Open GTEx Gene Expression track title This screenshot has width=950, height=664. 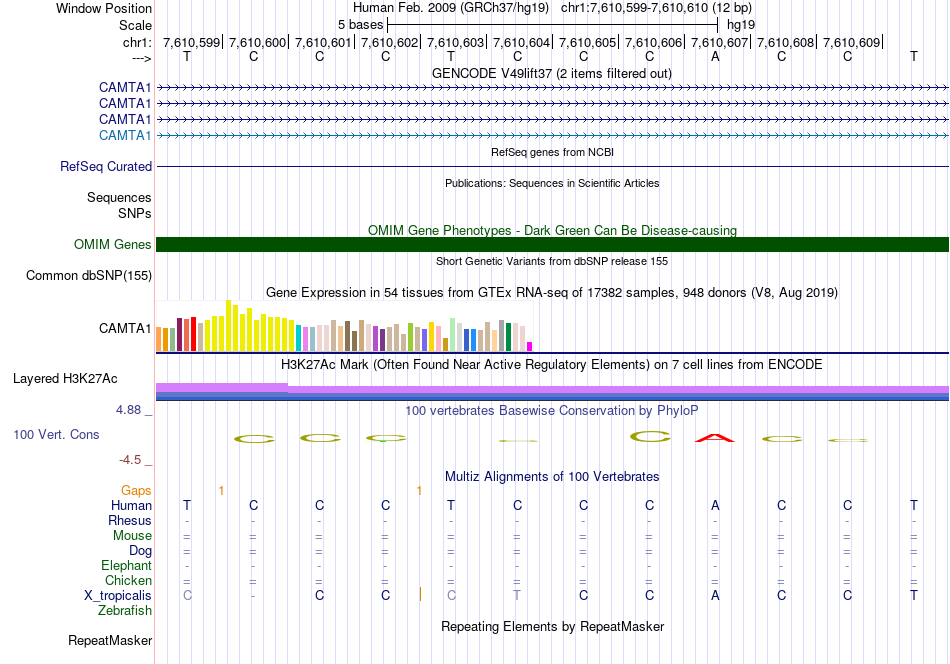(552, 293)
